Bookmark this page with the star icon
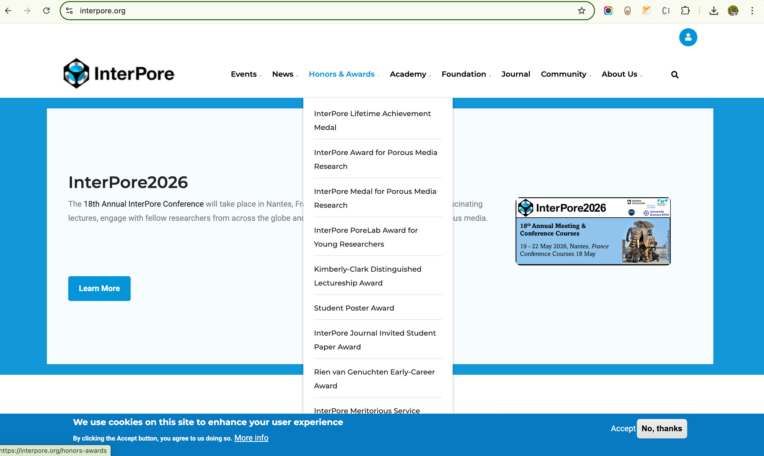This screenshot has height=456, width=764. (581, 11)
